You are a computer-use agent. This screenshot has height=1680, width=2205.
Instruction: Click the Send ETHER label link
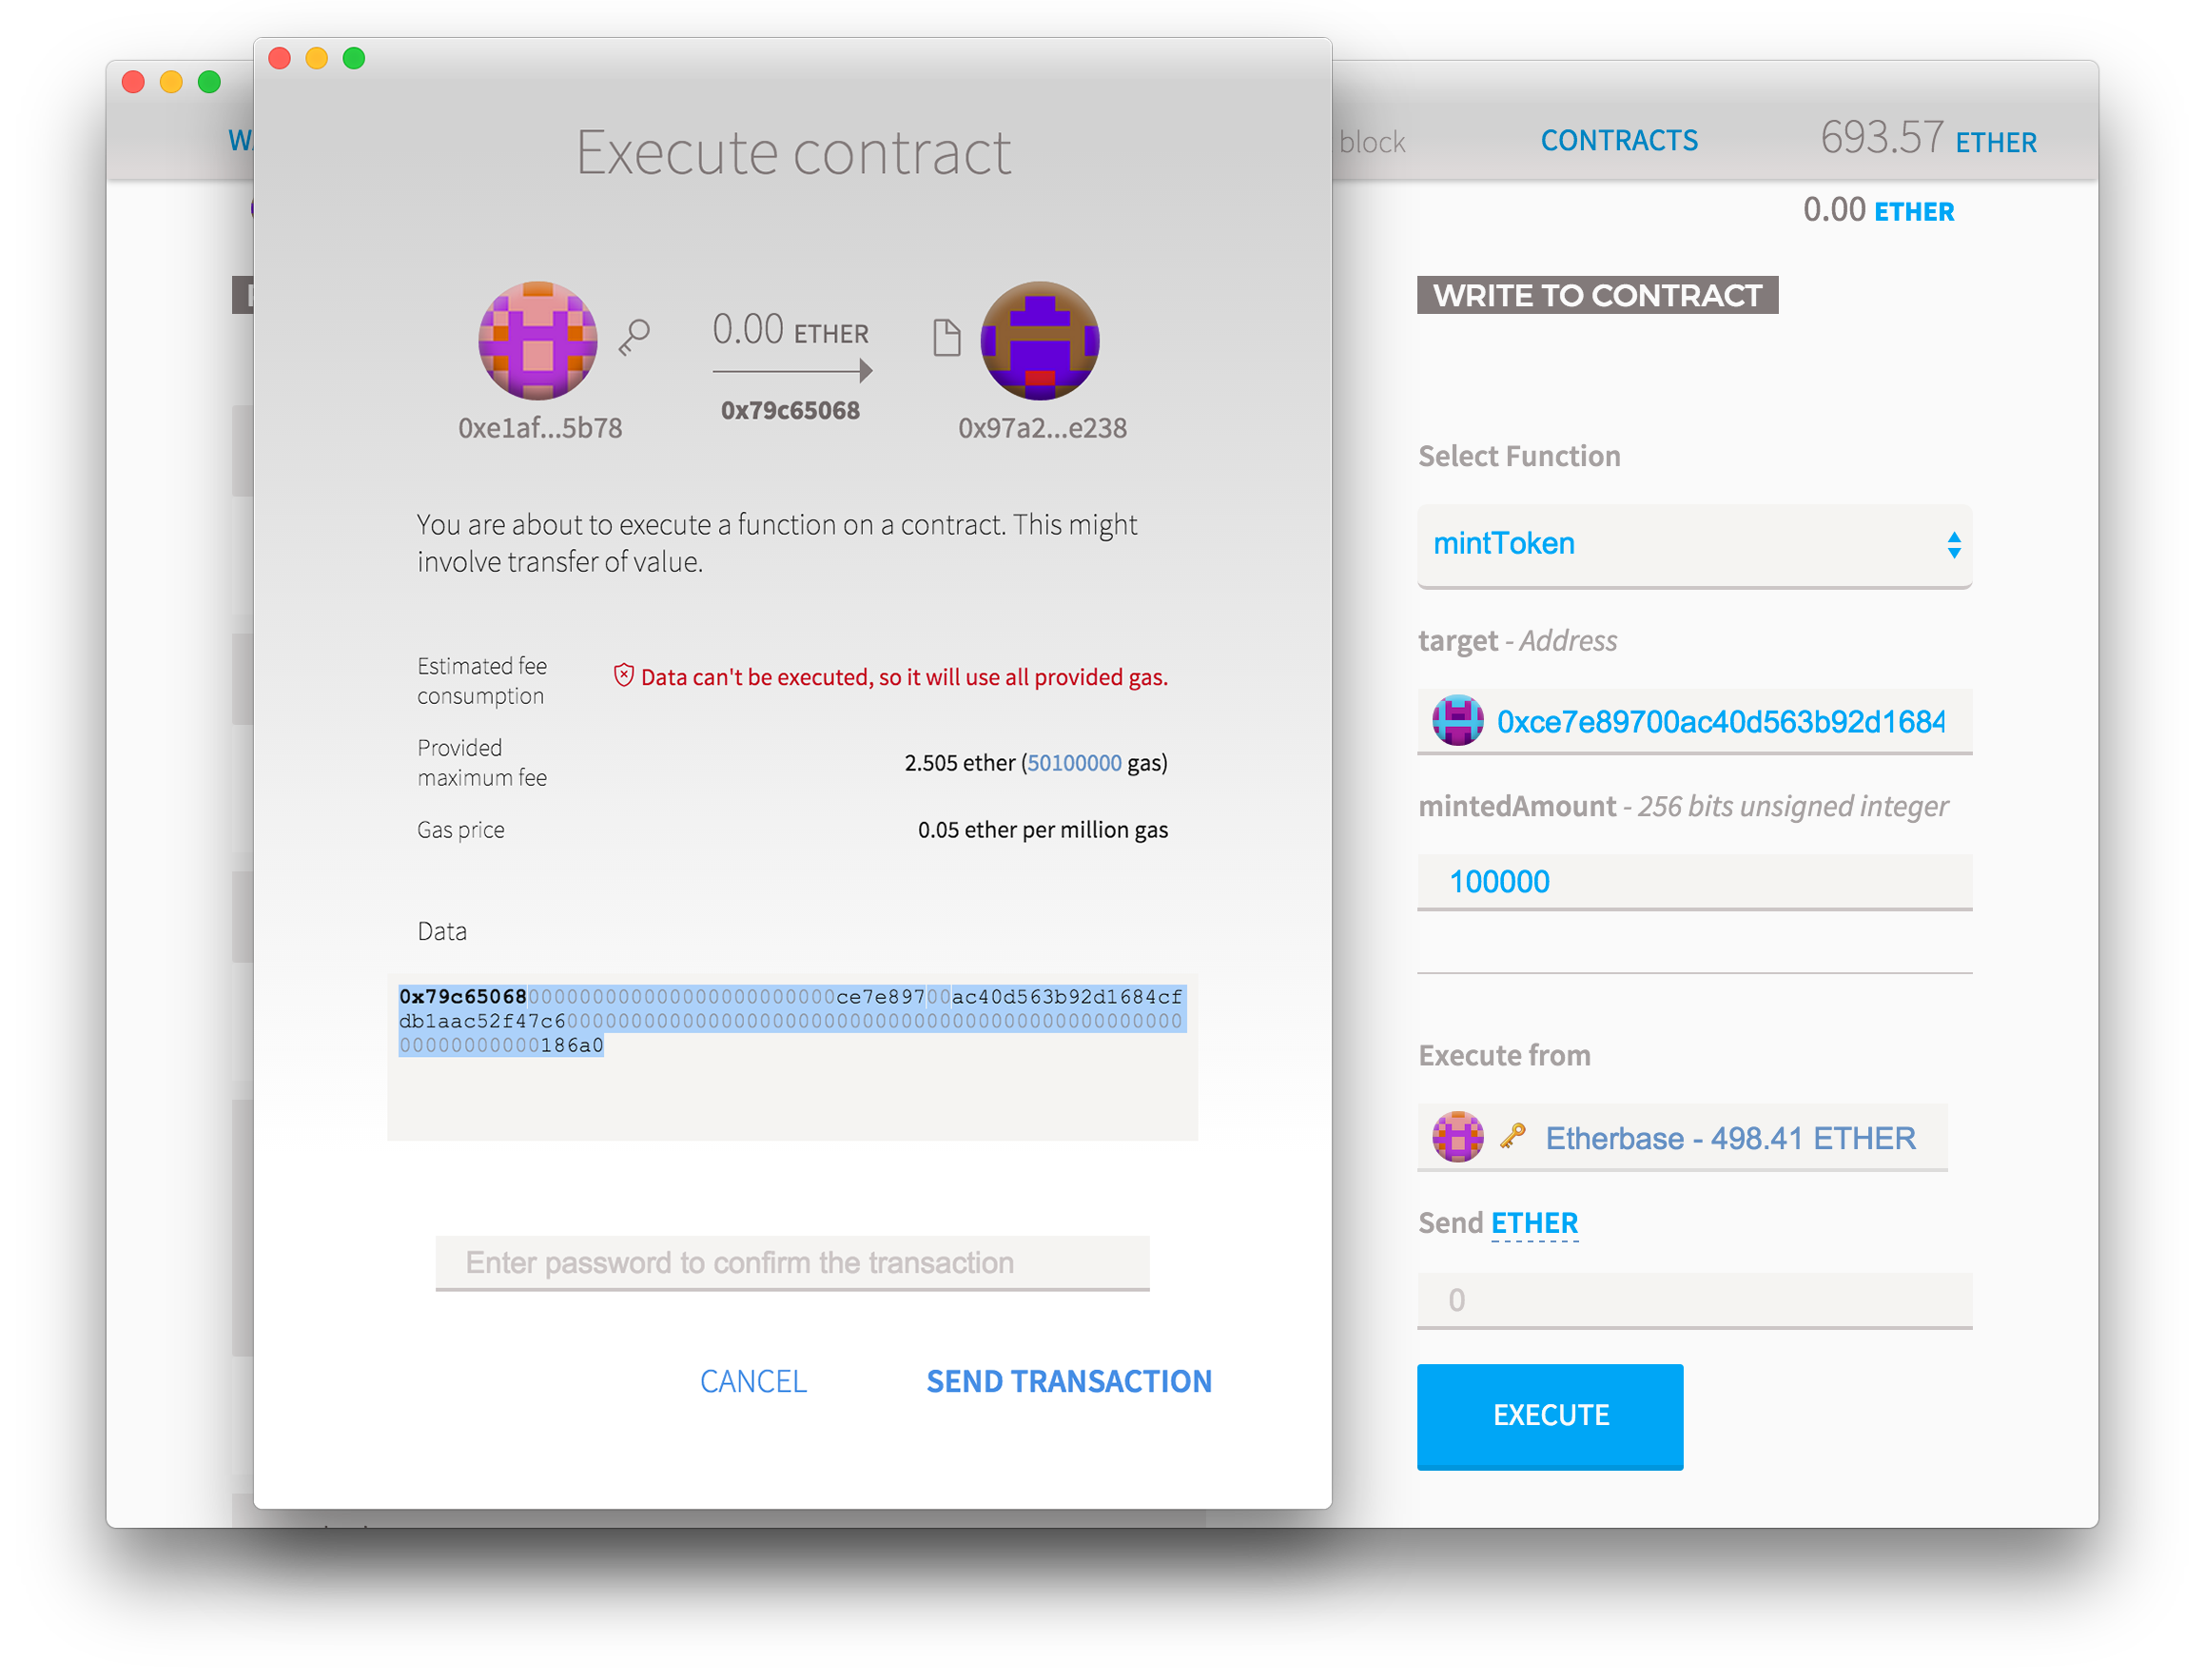pyautogui.click(x=1534, y=1221)
